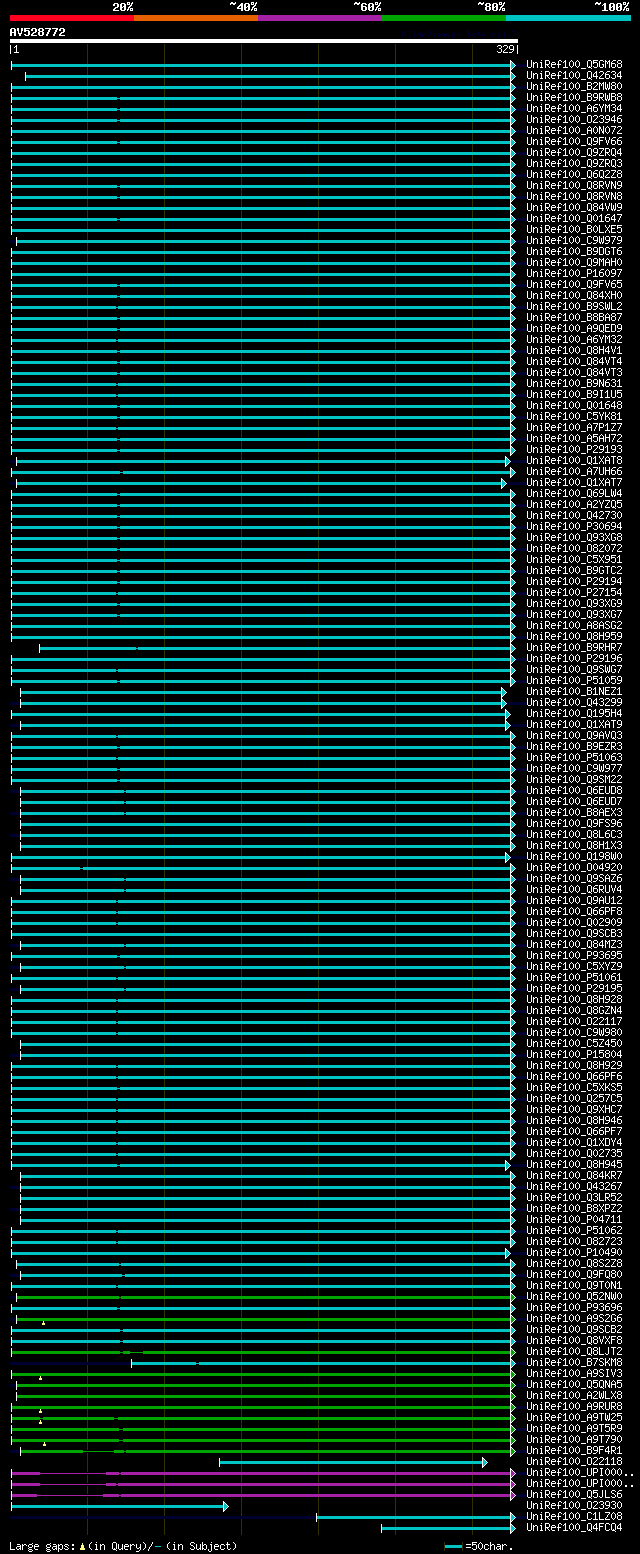Image resolution: width=640 pixels, height=1554 pixels.
Task: Select UniRef100_Q8L6C3 label
Action: (x=574, y=834)
